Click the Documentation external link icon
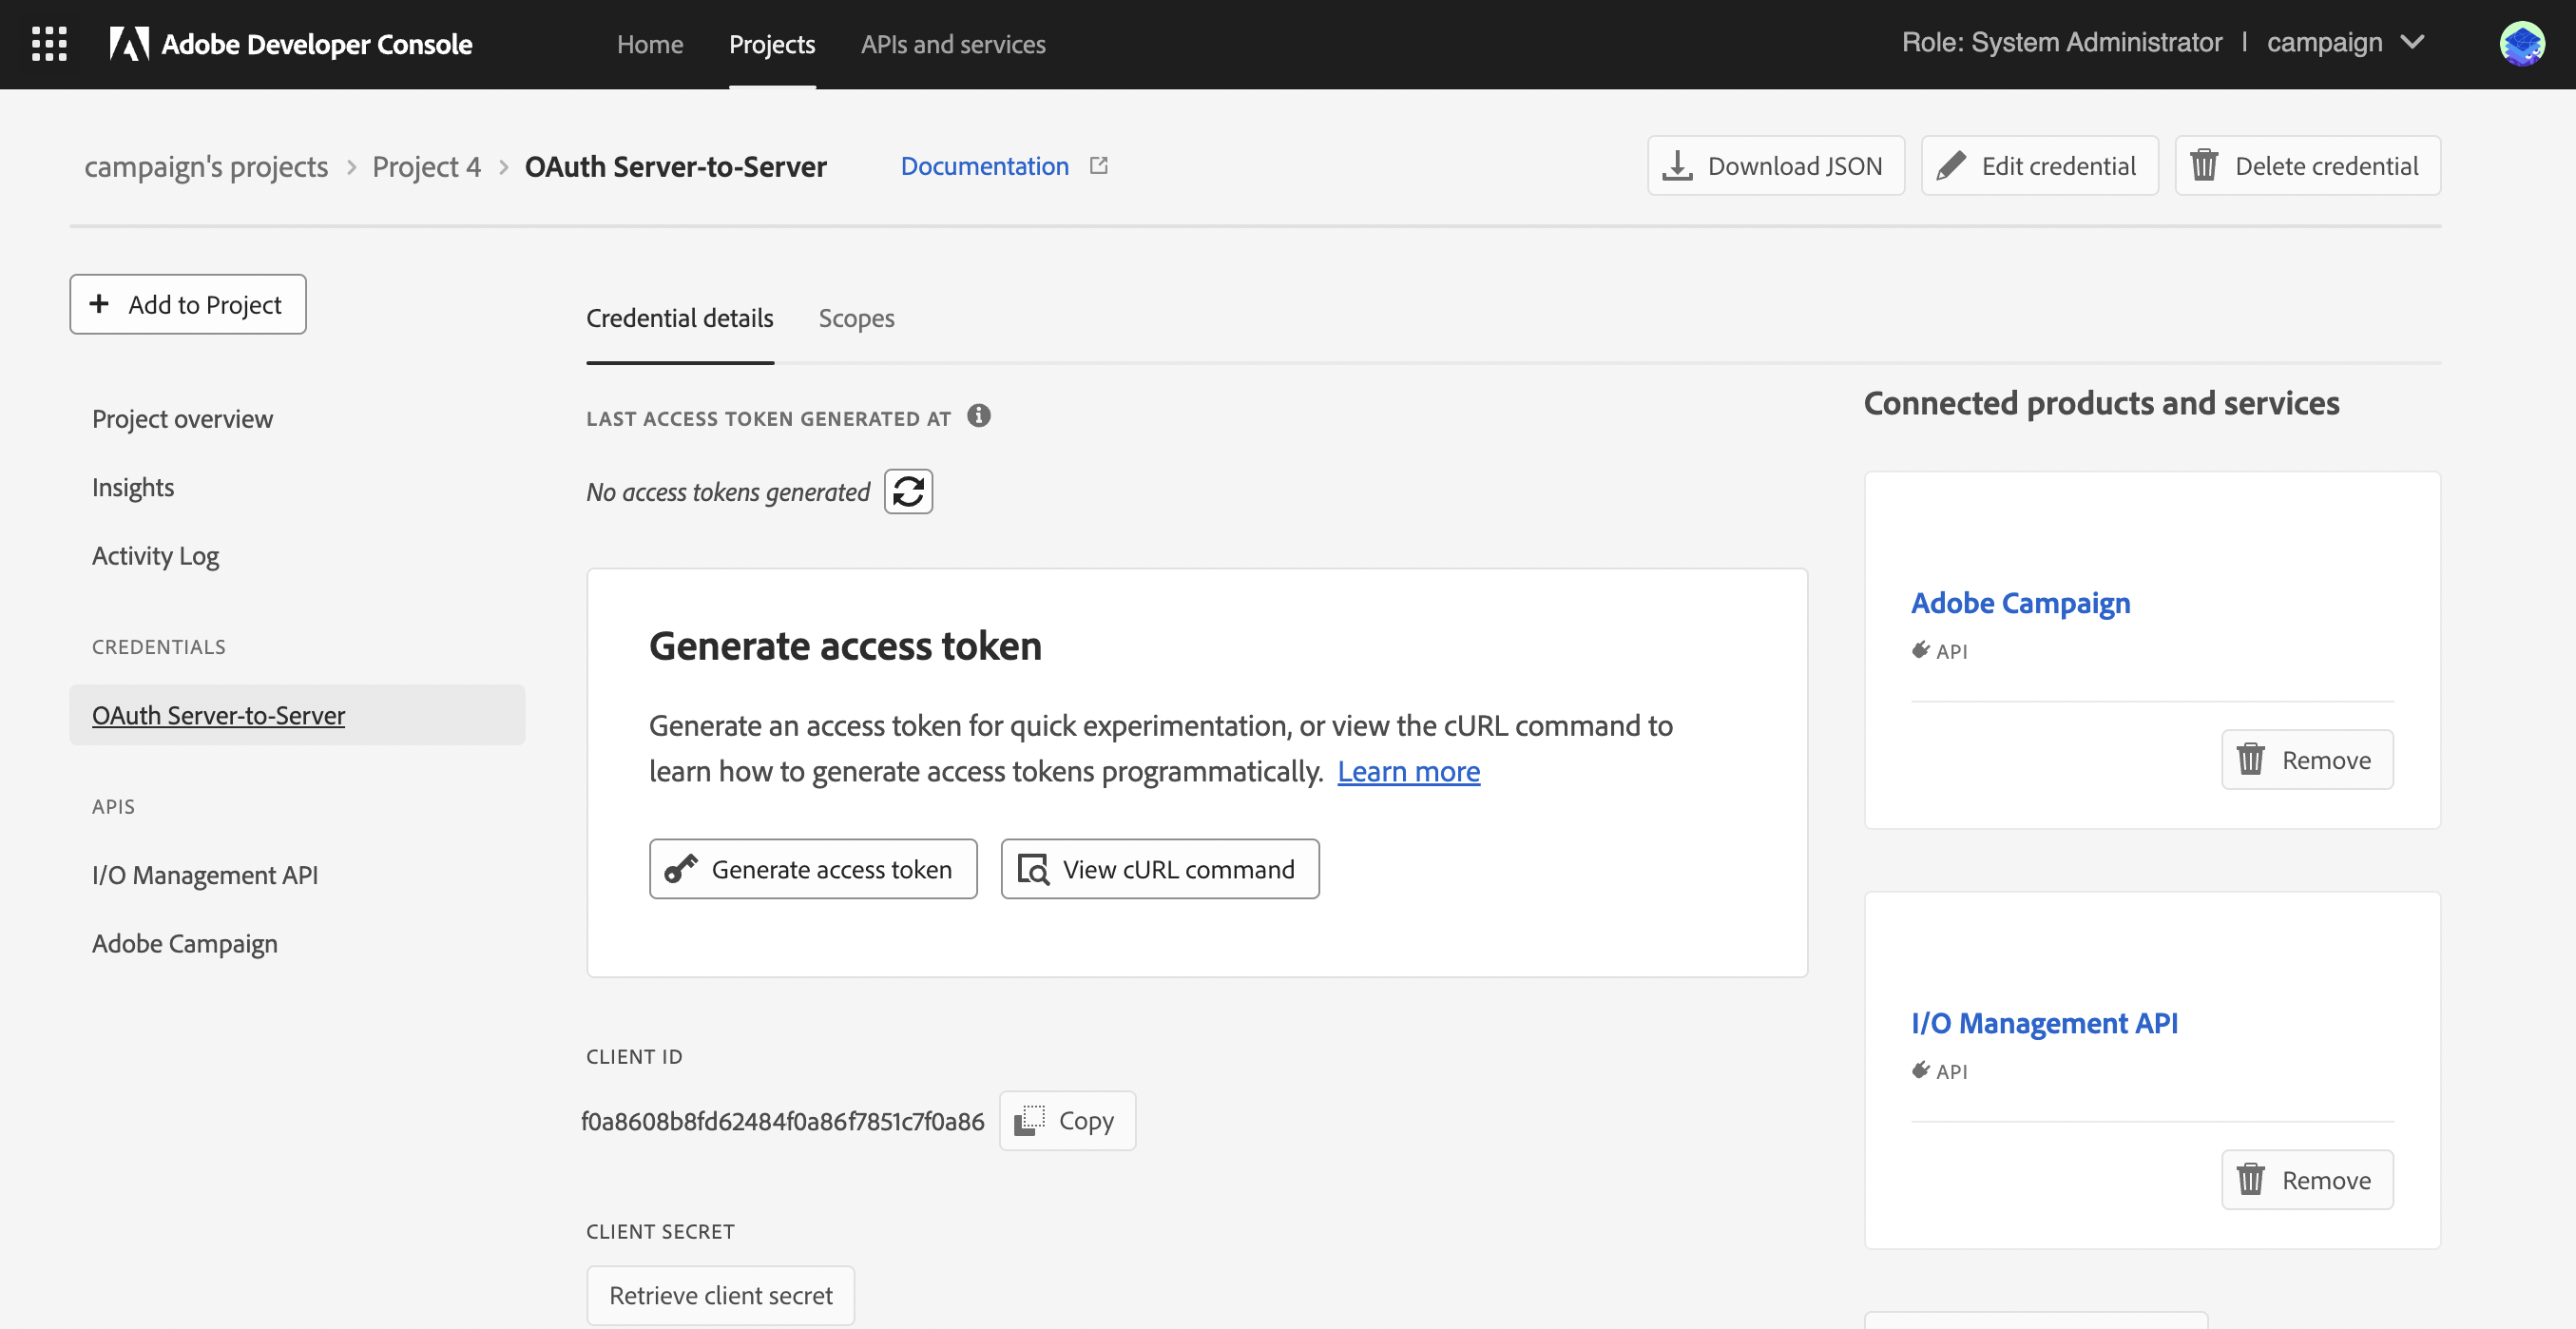Viewport: 2576px width, 1329px height. pyautogui.click(x=1099, y=165)
